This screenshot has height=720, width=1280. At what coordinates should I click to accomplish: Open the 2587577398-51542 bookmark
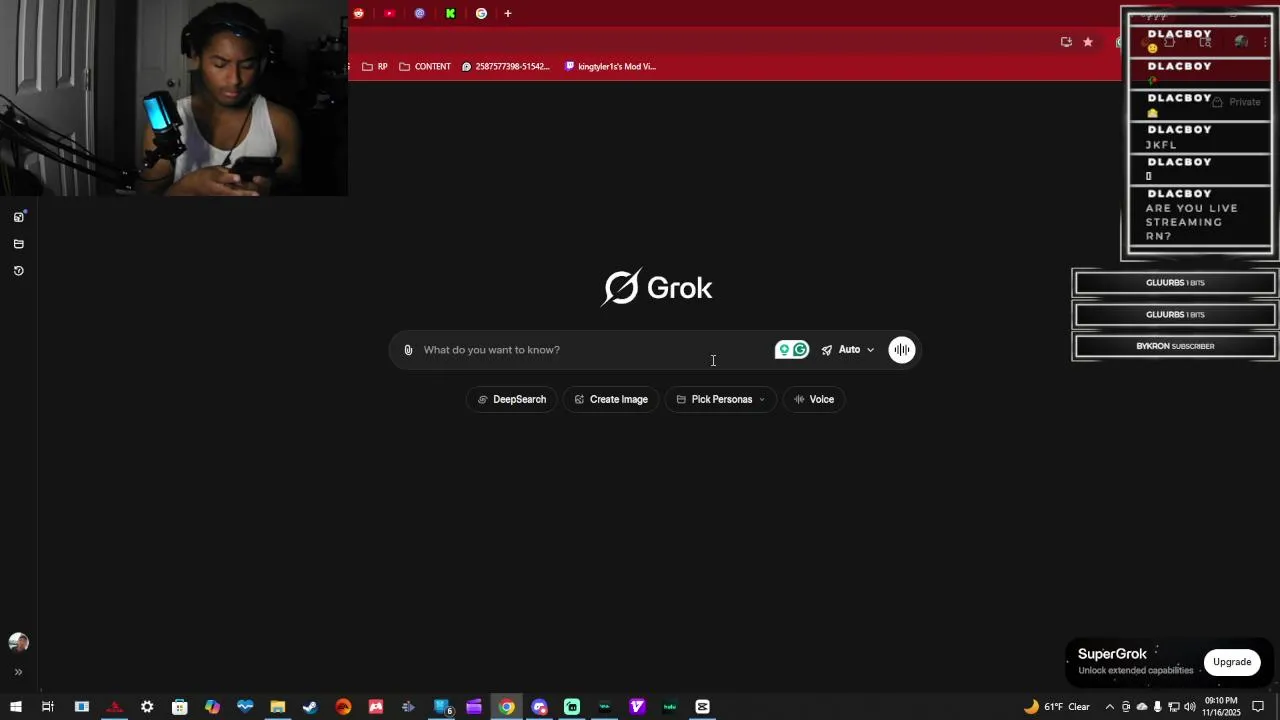pos(506,67)
